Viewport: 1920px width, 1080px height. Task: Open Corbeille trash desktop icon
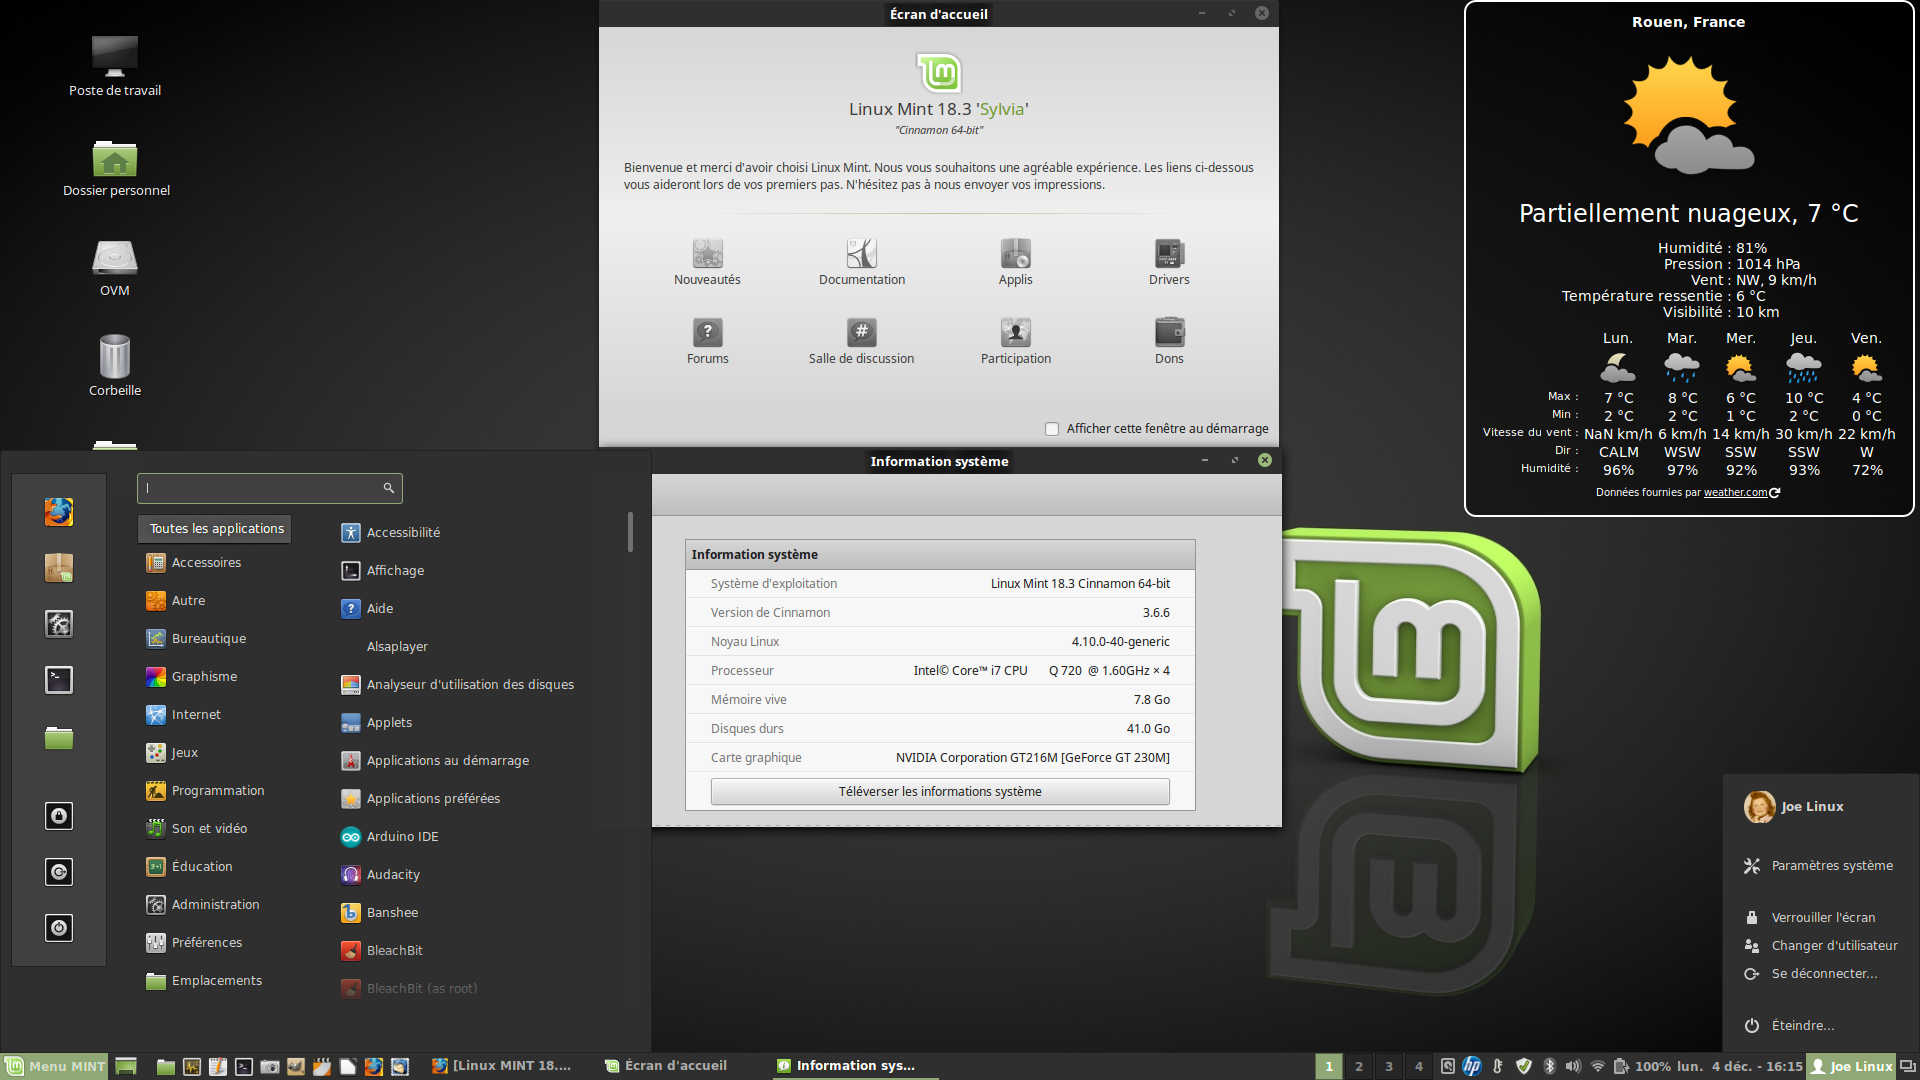tap(115, 366)
